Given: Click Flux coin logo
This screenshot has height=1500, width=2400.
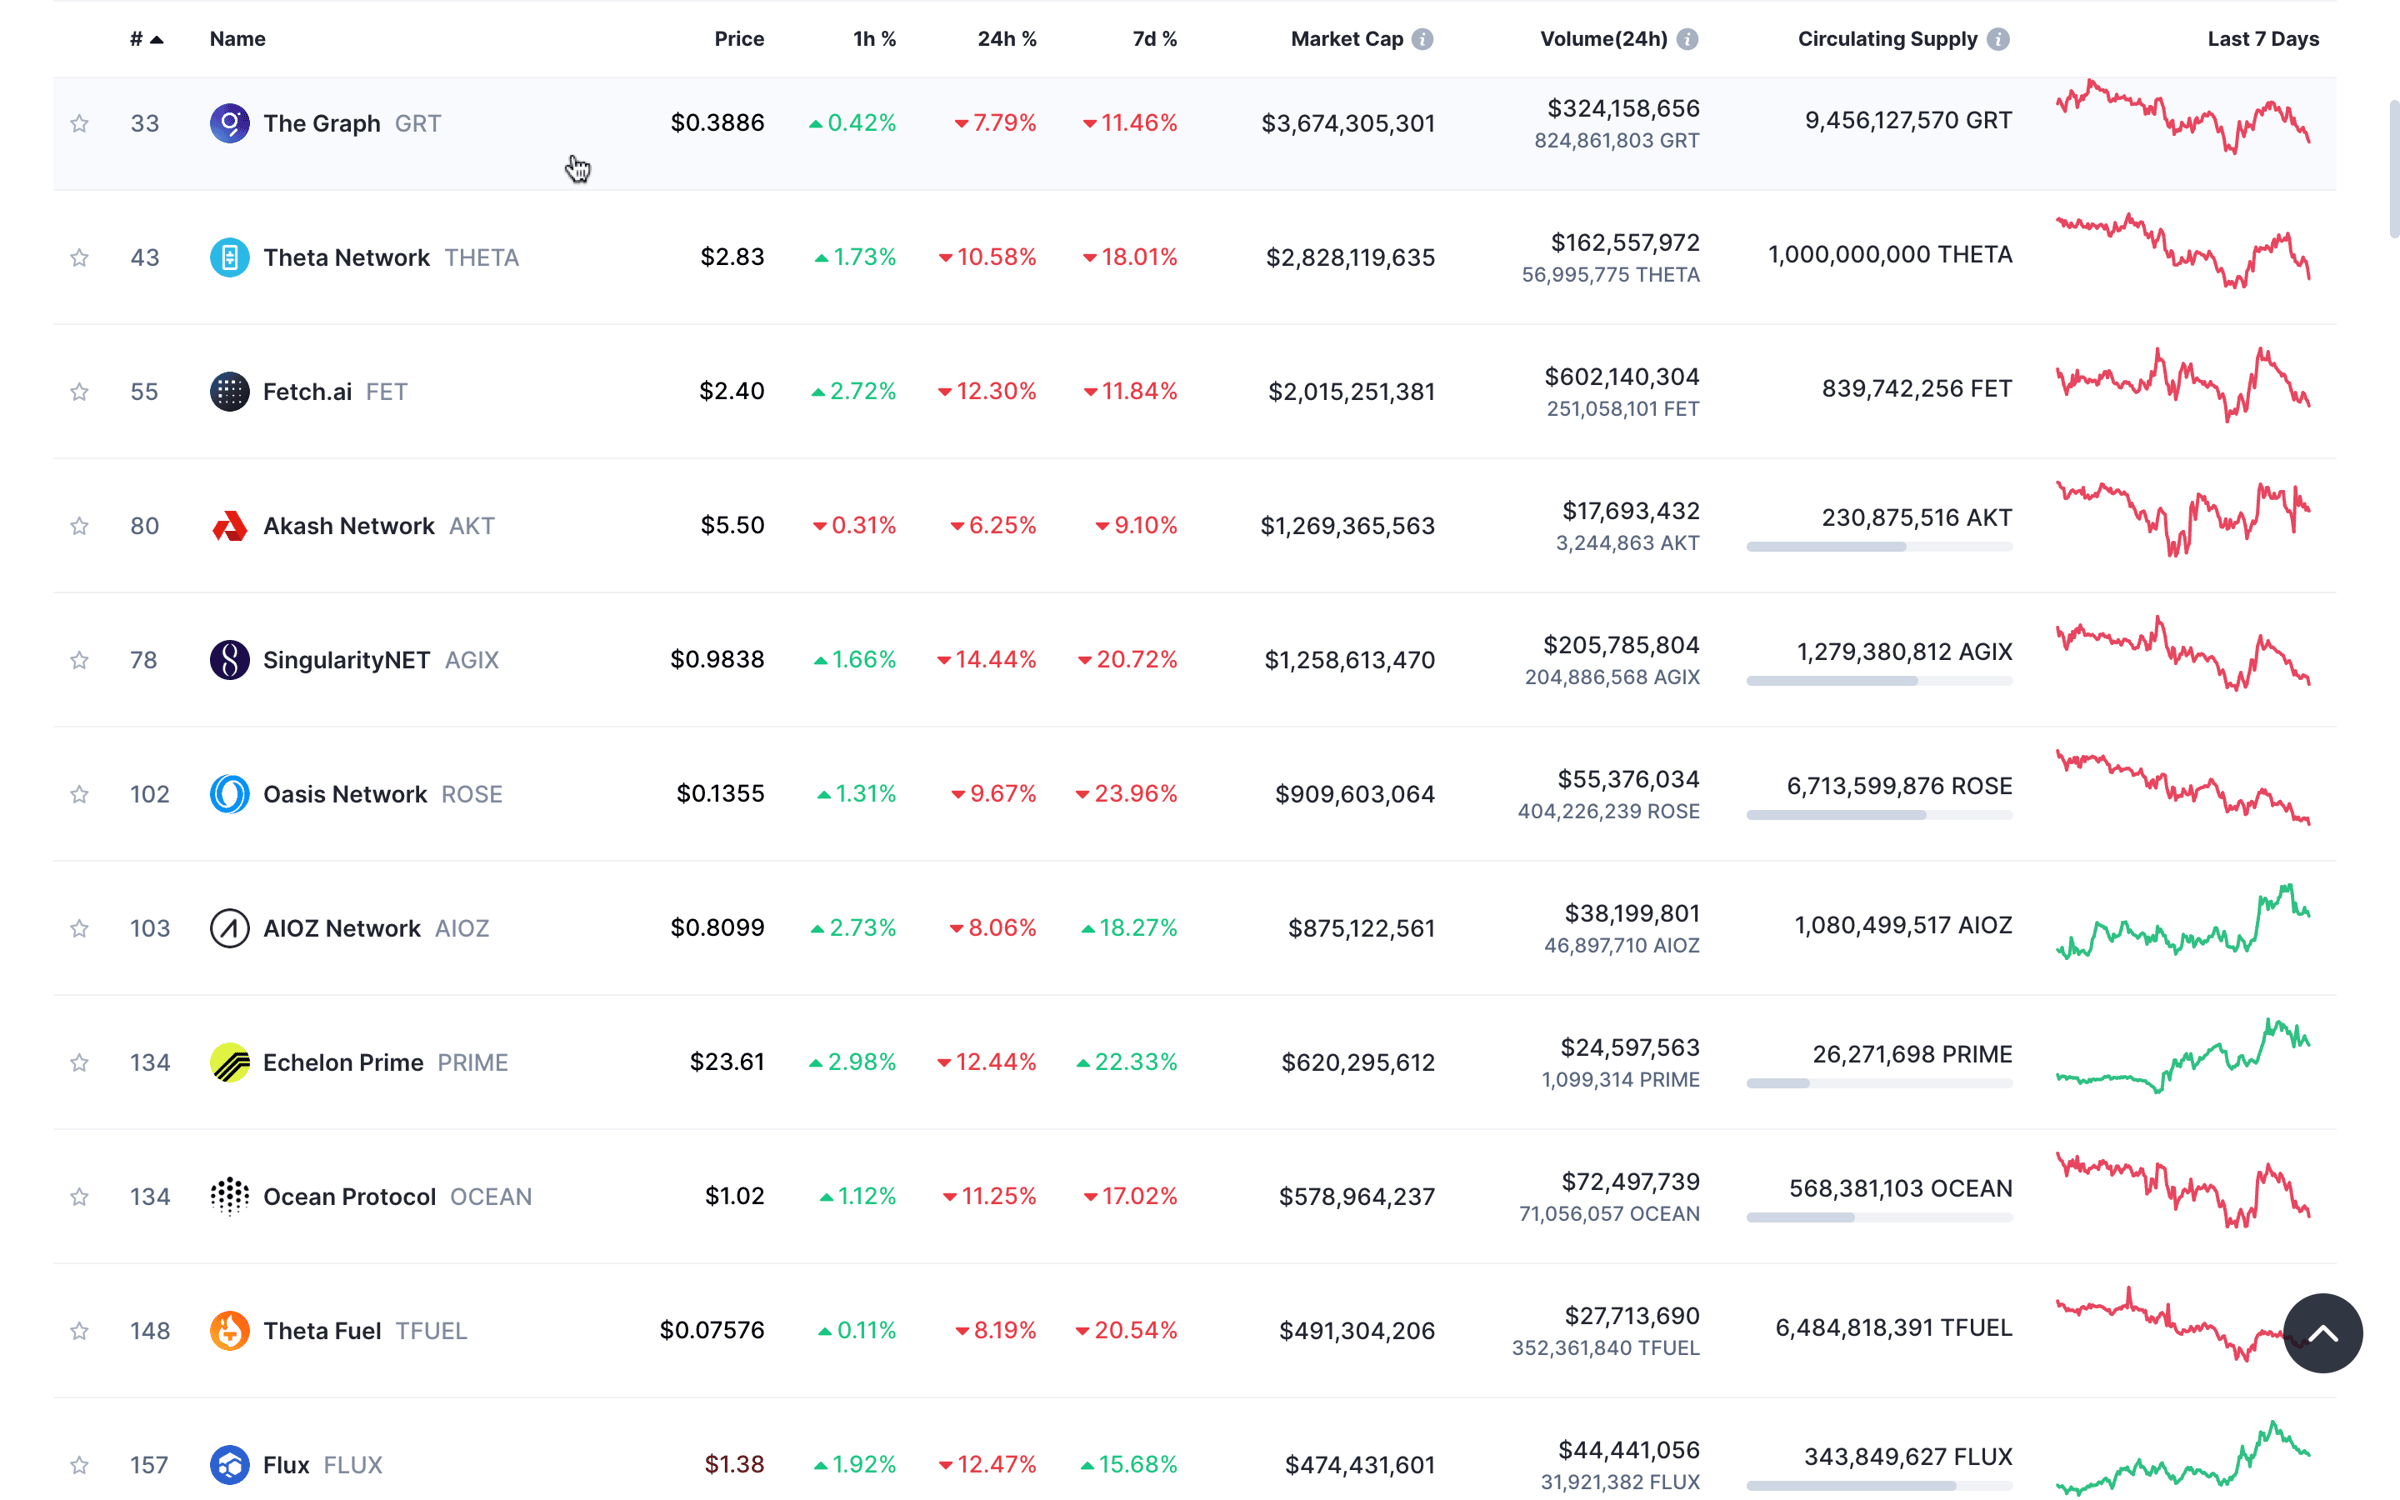Looking at the screenshot, I should point(229,1464).
